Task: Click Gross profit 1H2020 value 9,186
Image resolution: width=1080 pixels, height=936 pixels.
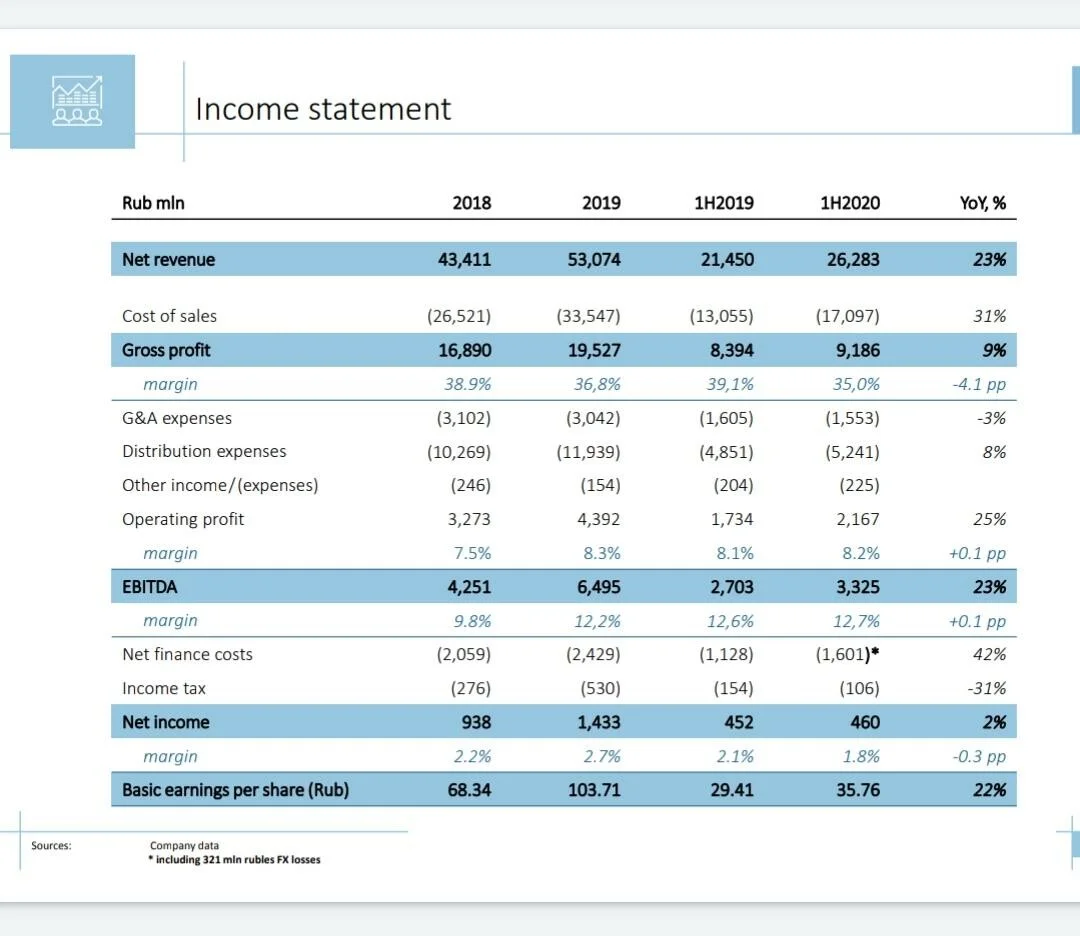Action: point(858,351)
